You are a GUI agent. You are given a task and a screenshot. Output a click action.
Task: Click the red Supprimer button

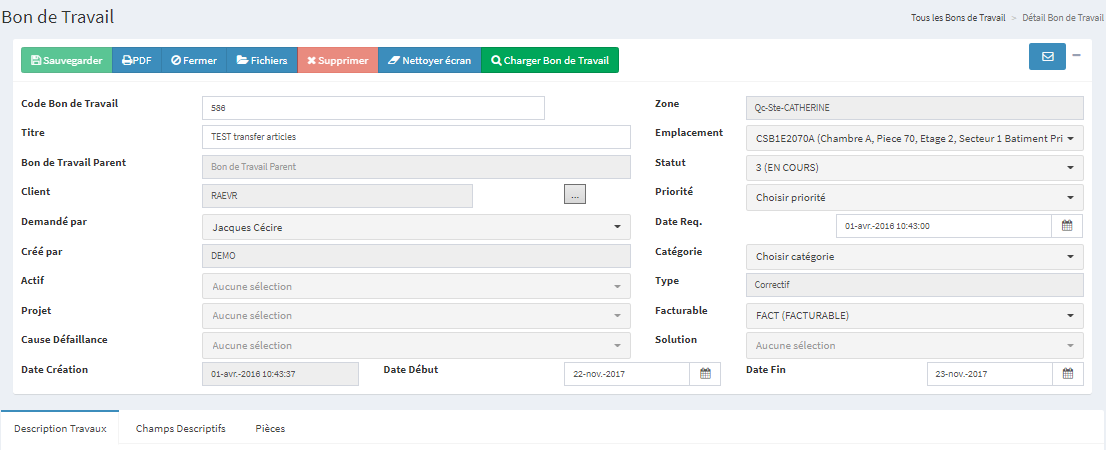pyautogui.click(x=338, y=60)
